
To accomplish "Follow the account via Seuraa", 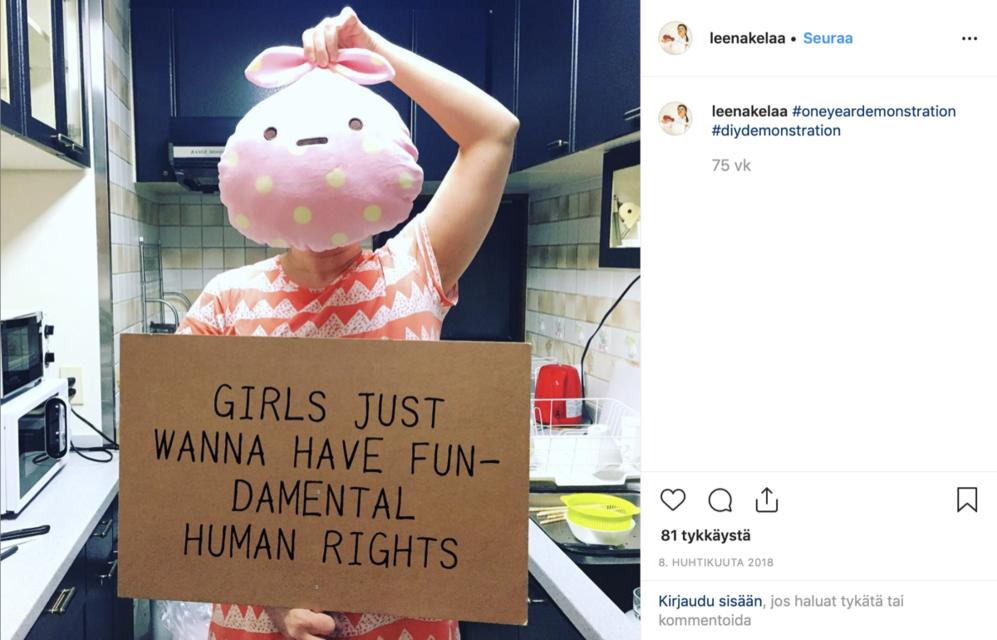I will (828, 38).
